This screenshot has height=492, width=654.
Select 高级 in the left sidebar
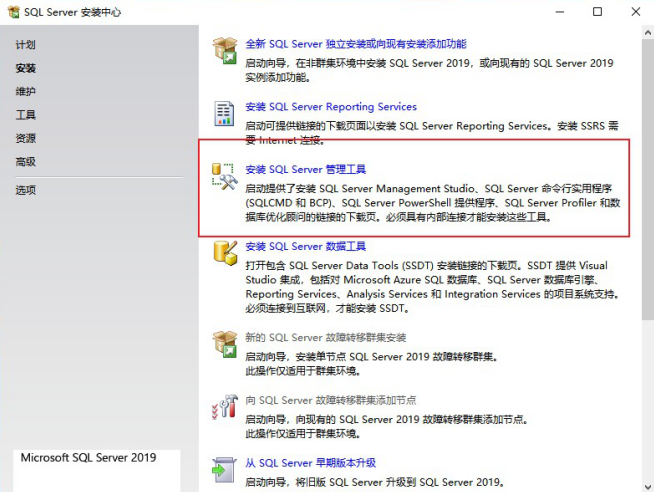click(25, 161)
